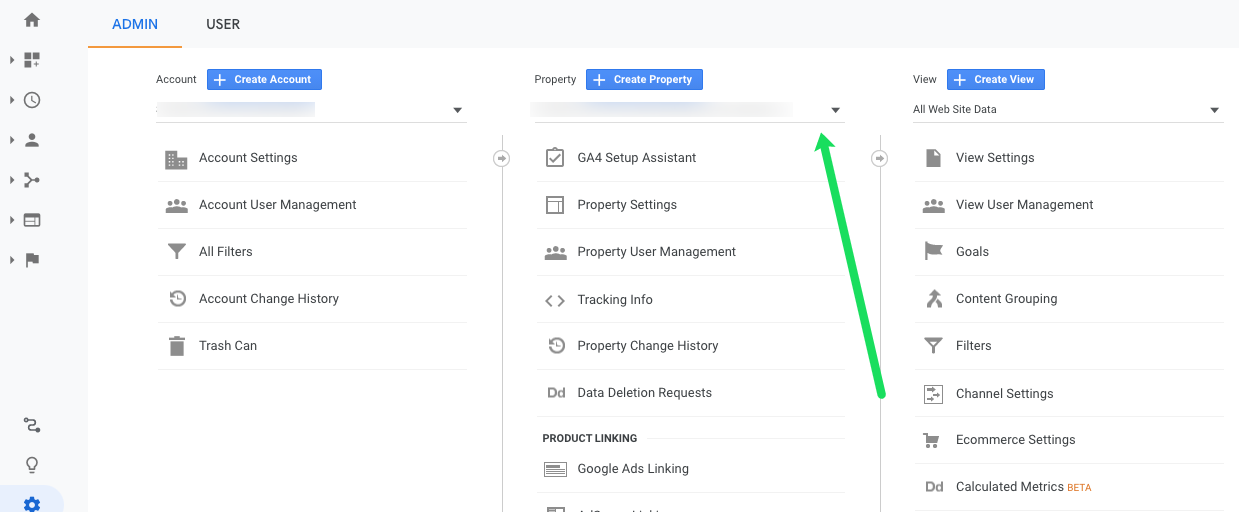Click the Create View button
The height and width of the screenshot is (512, 1239).
point(995,79)
